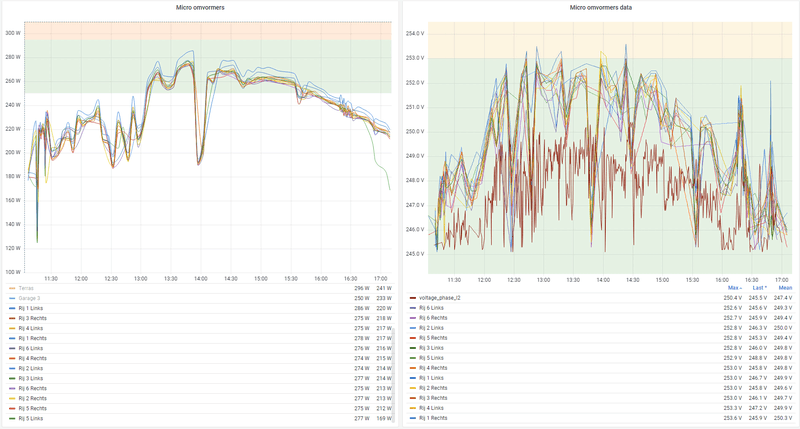The image size is (800, 429).
Task: Click the 250.4 V max of voltage_phase_l2
Action: point(733,298)
